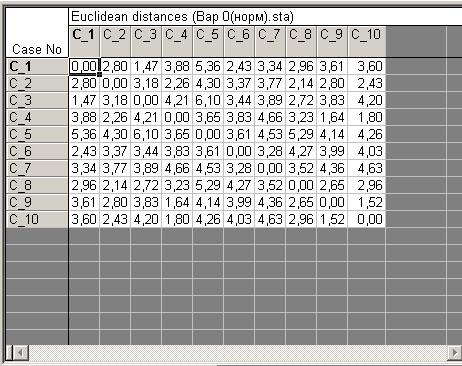Click the Case No header cell
The height and width of the screenshot is (366, 462).
click(37, 33)
